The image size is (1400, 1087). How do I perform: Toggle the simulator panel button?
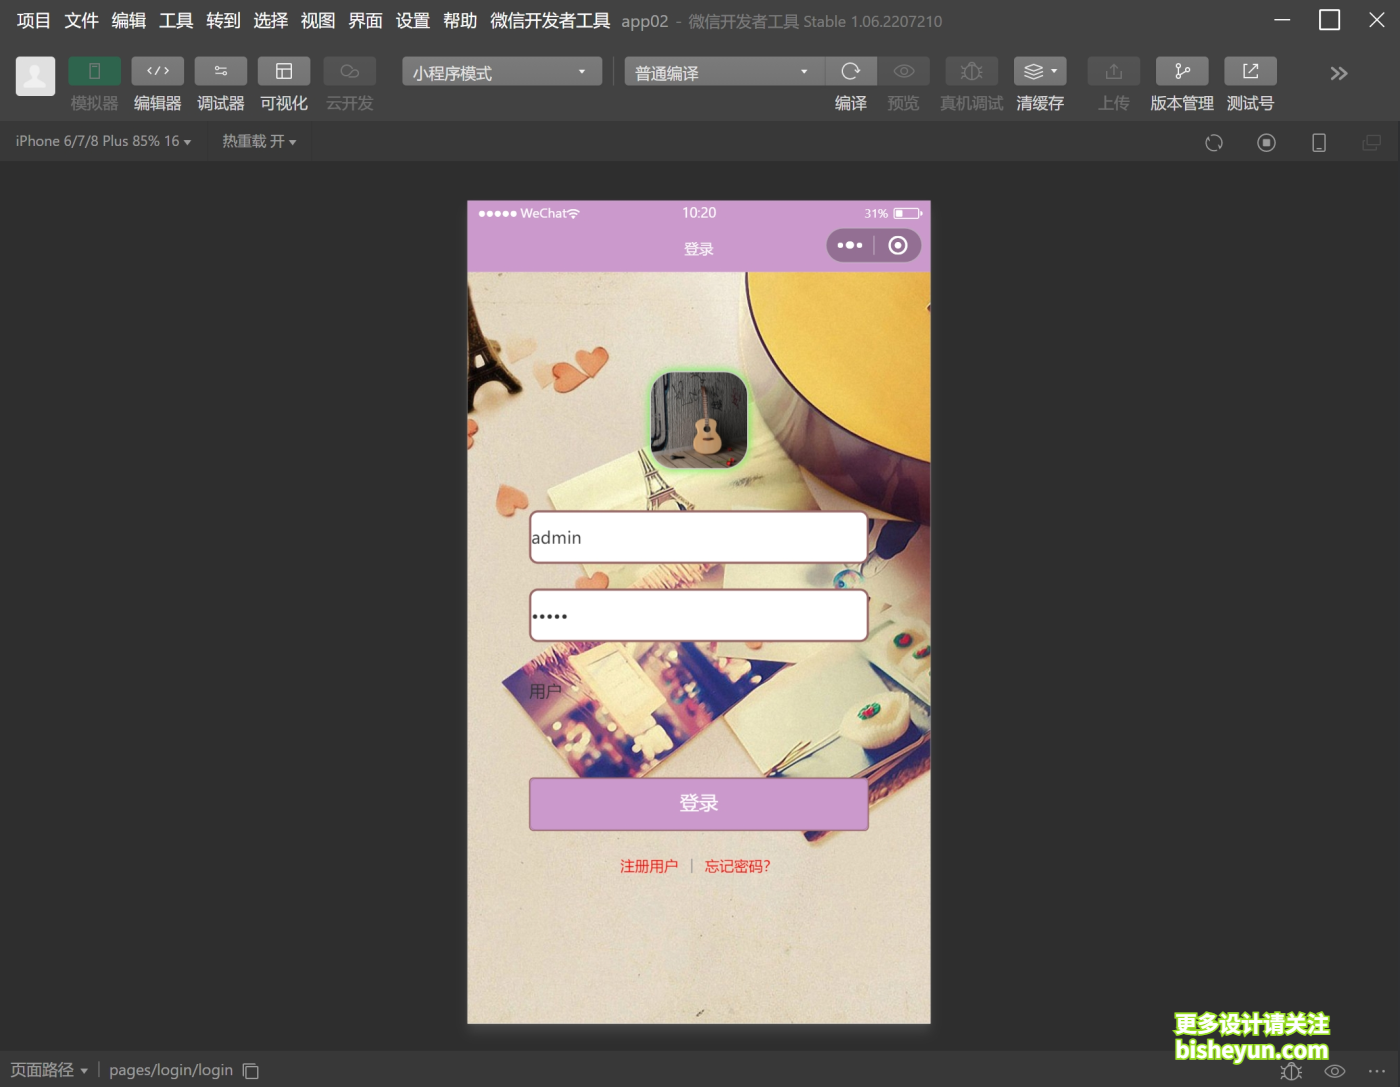tap(94, 71)
